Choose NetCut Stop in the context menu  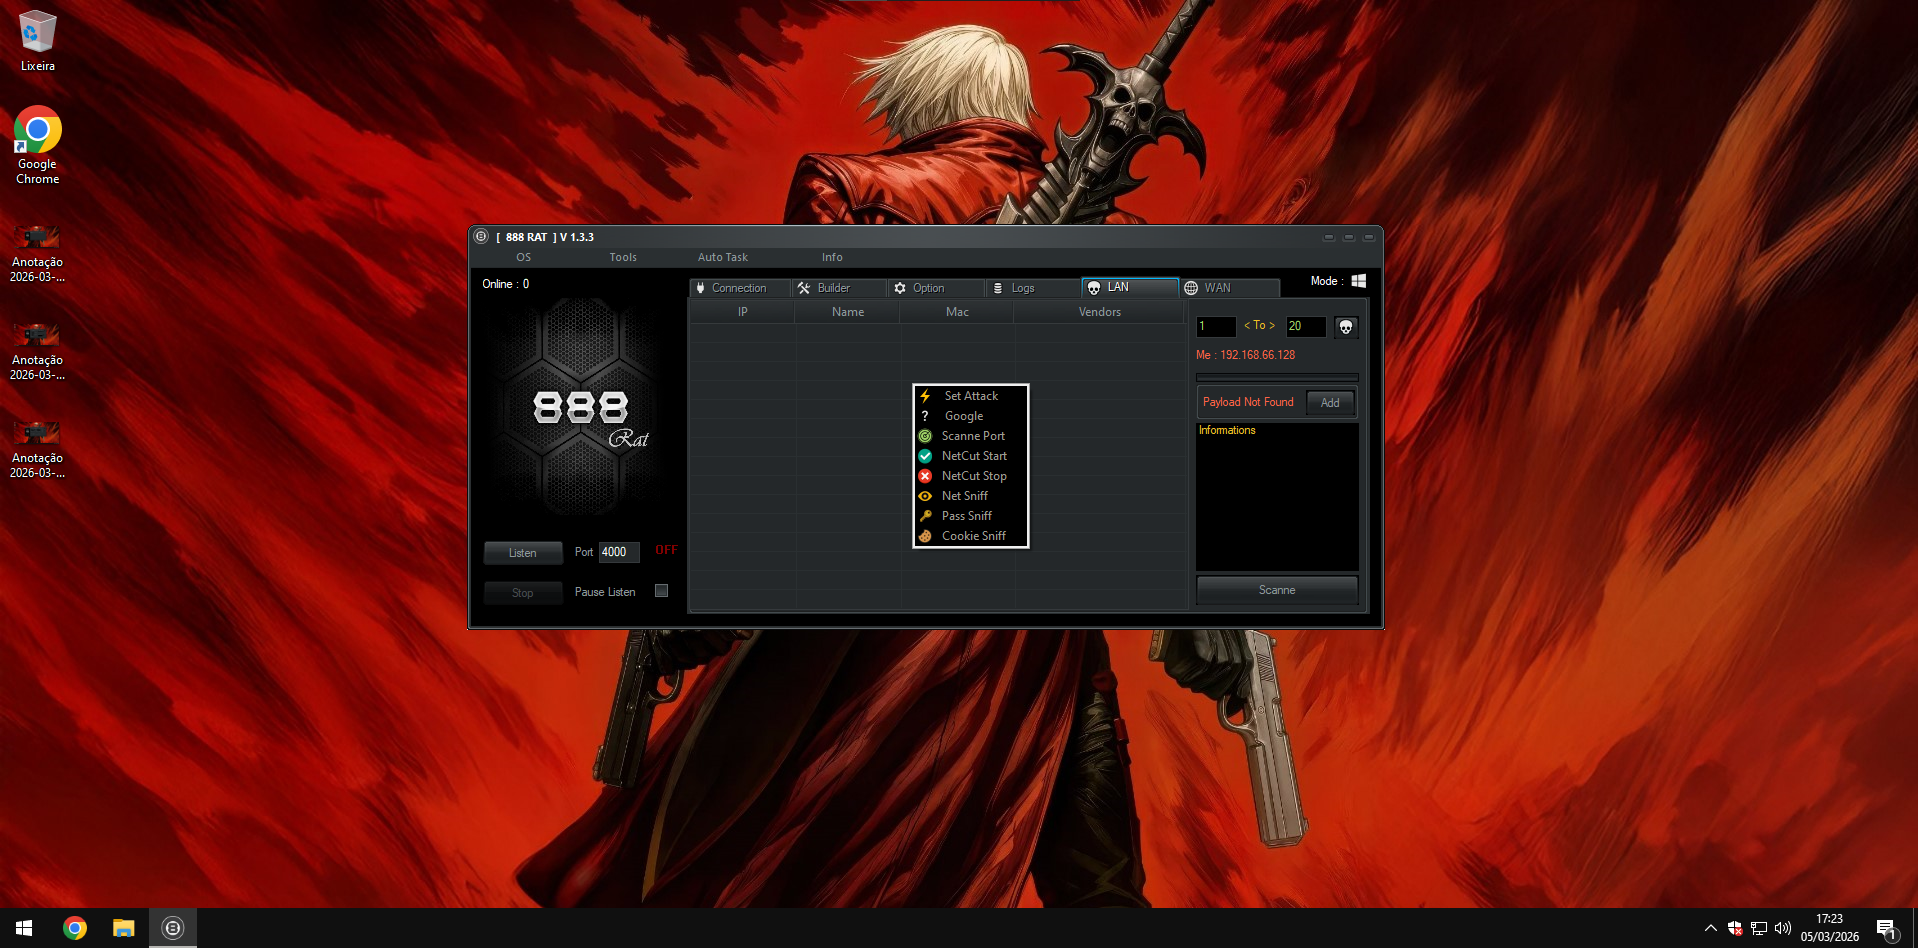pos(971,476)
